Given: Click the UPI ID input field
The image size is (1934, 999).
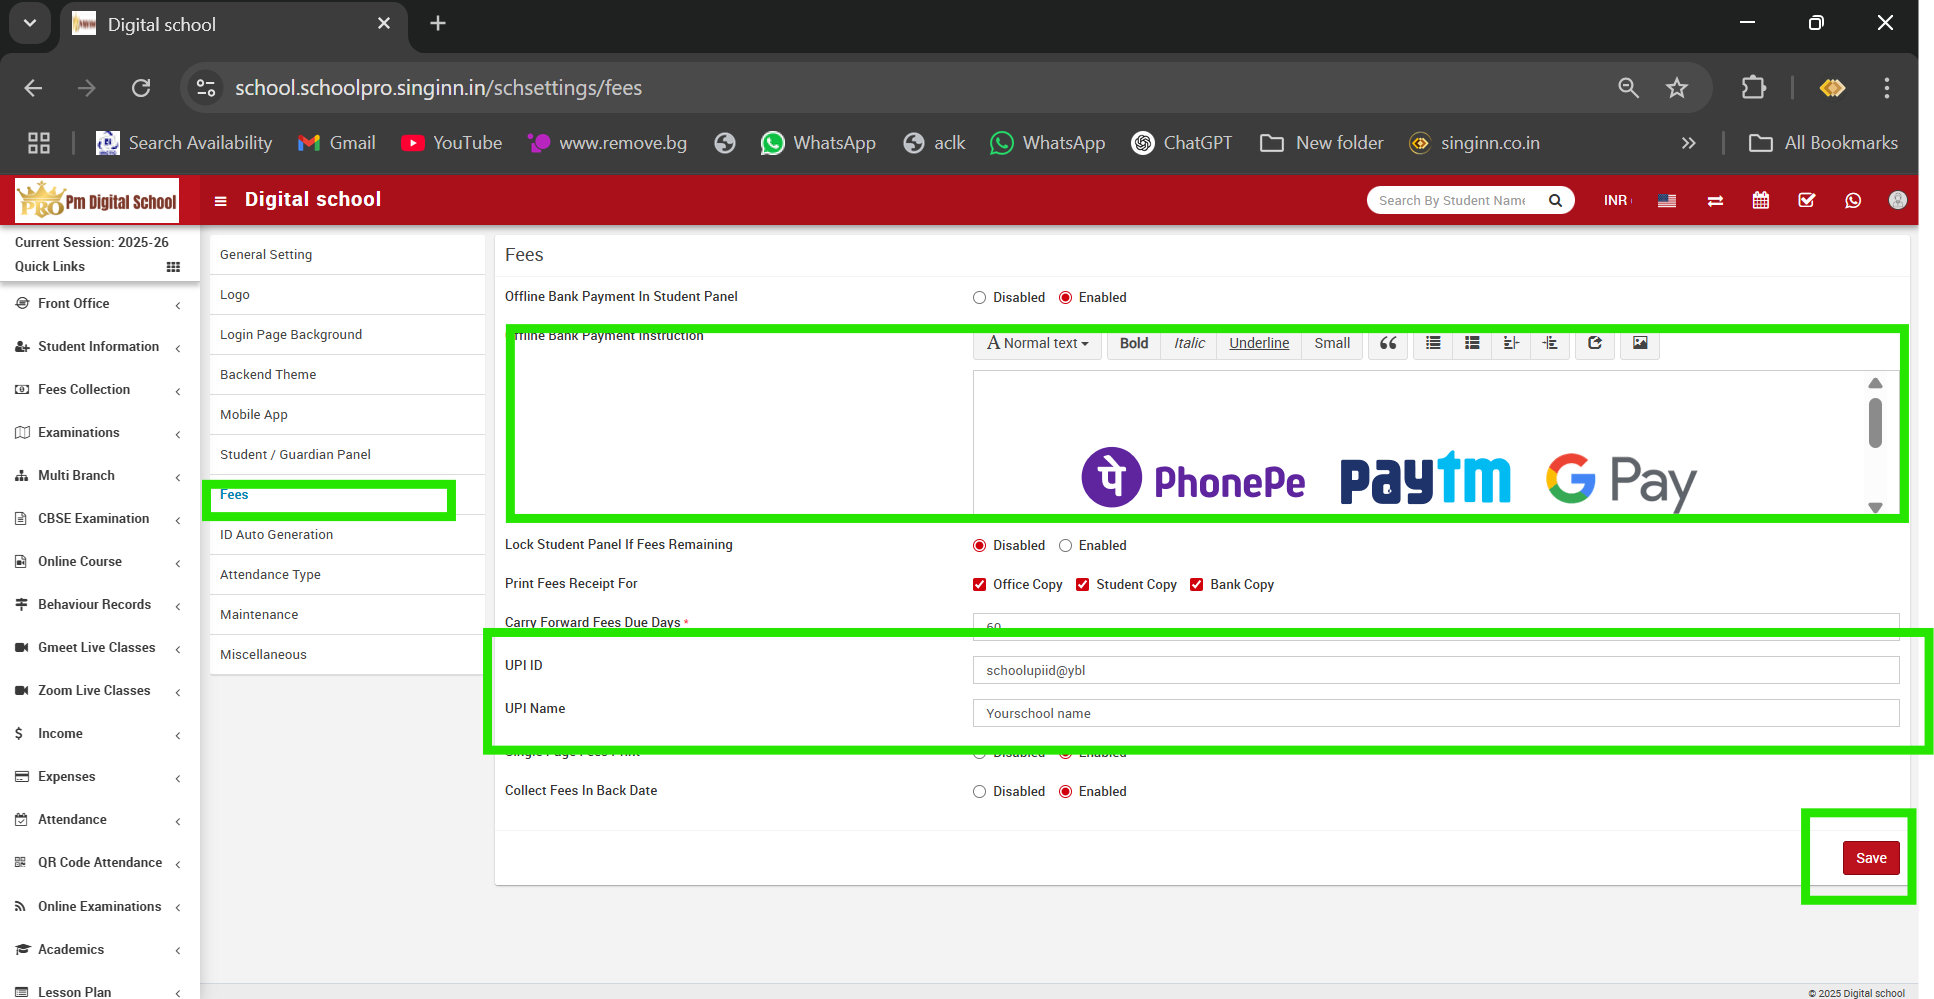Looking at the screenshot, I should click(x=1436, y=670).
